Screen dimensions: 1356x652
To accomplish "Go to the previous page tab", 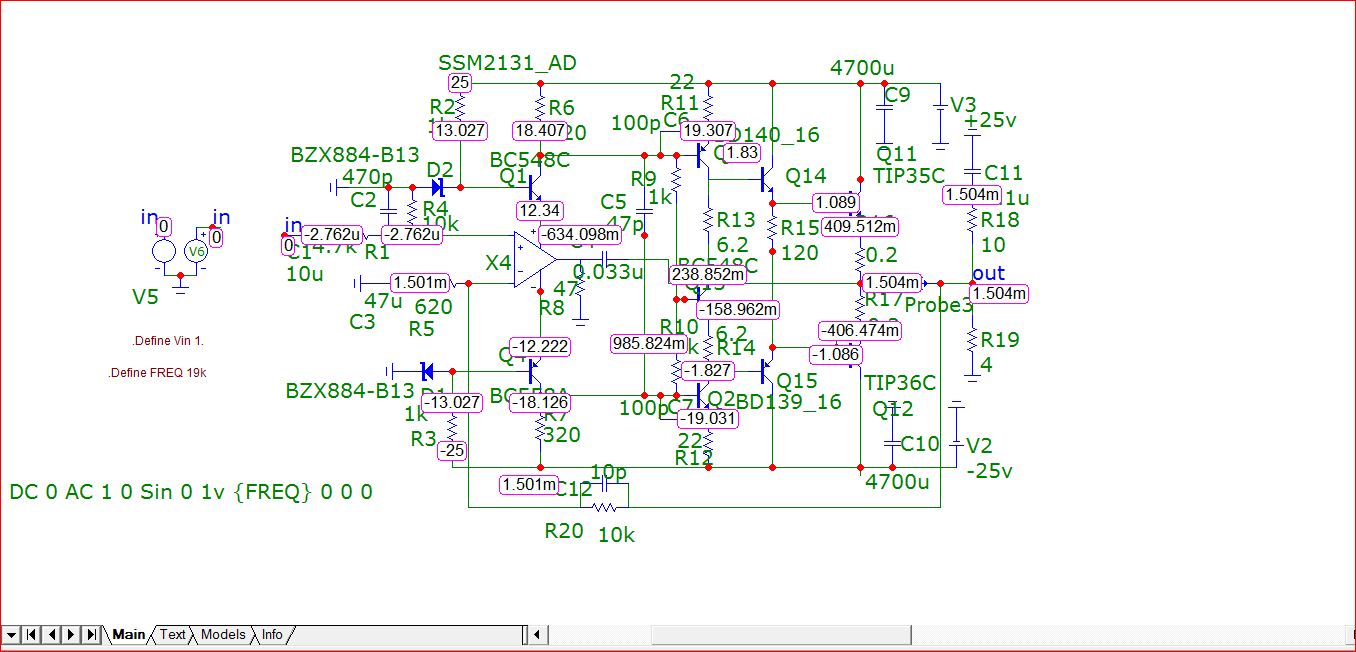I will pos(50,634).
